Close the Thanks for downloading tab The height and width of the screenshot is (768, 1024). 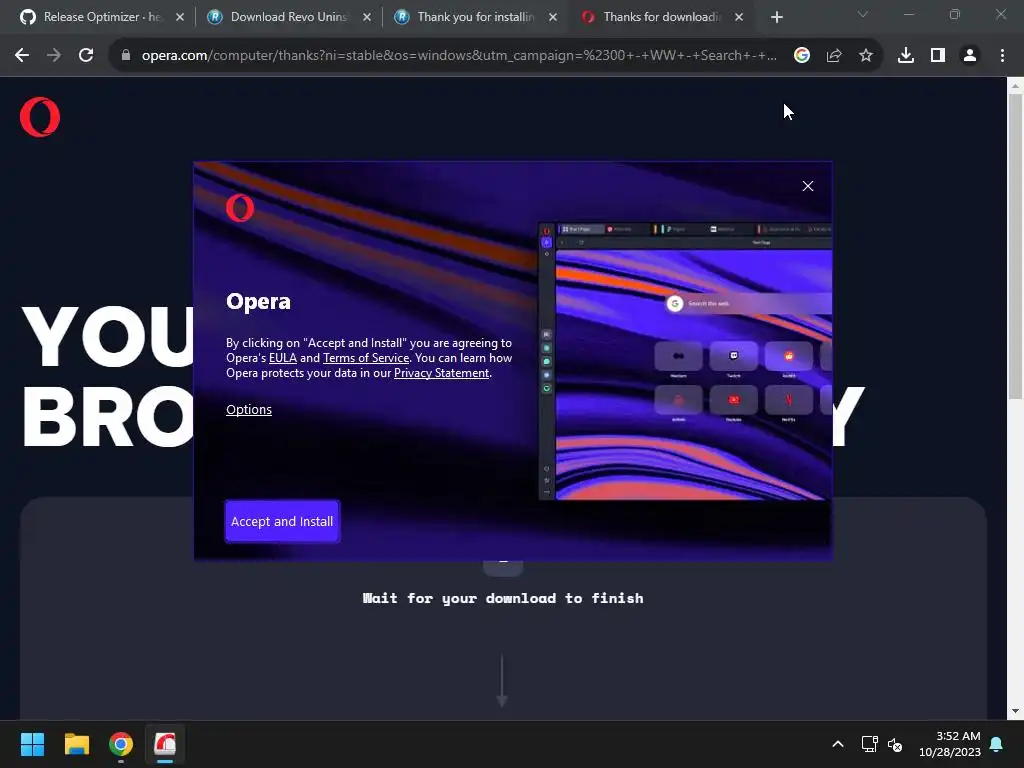[739, 17]
